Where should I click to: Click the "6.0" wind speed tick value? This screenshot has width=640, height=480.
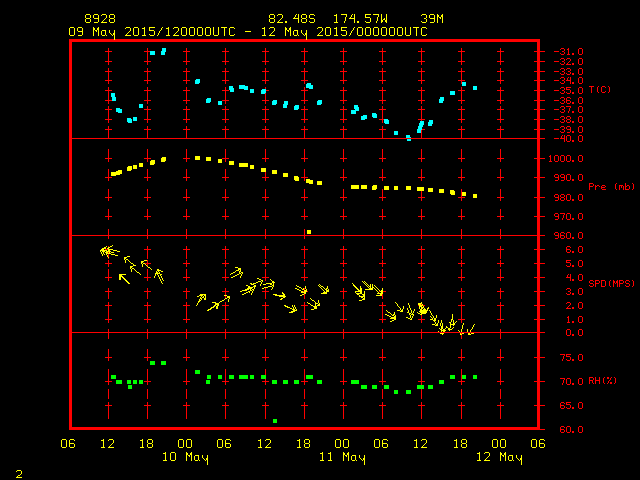coord(575,250)
